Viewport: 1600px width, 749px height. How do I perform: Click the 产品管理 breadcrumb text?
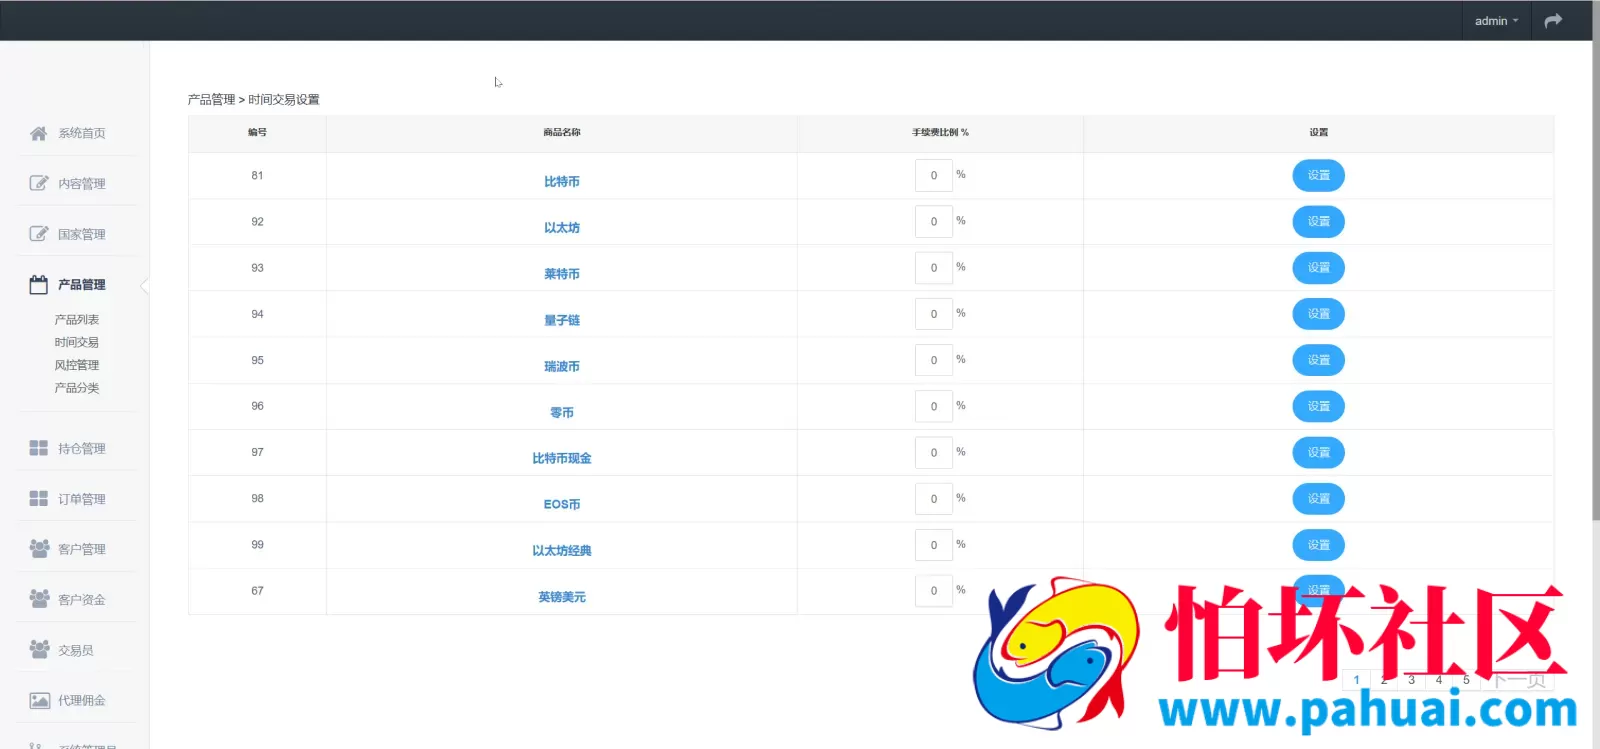point(211,99)
